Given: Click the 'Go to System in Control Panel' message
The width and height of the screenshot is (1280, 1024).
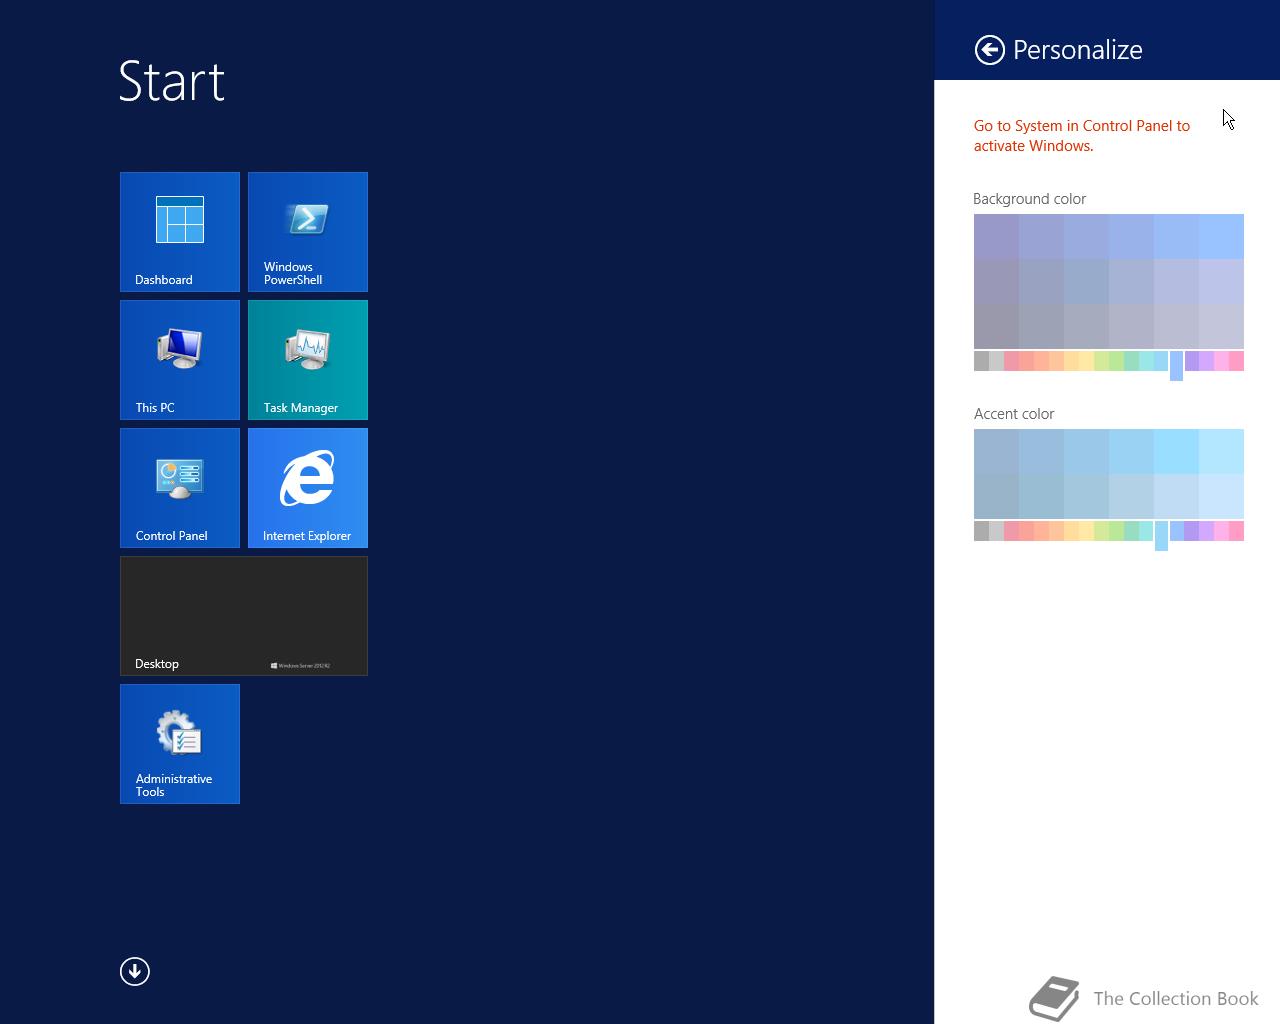Looking at the screenshot, I should [1082, 136].
